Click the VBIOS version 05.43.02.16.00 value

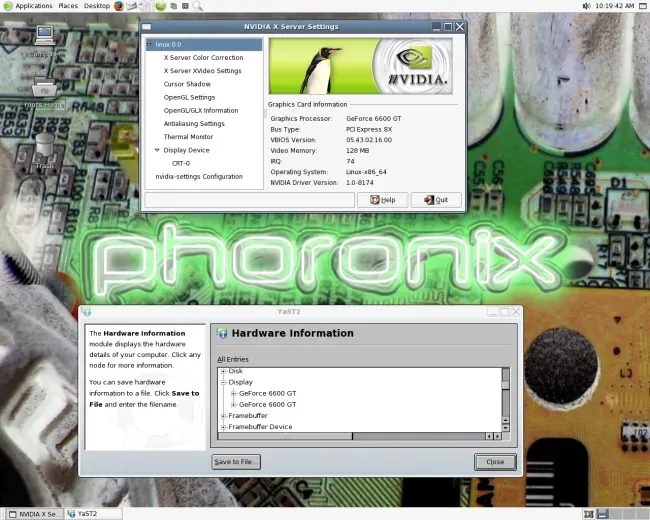tap(369, 140)
